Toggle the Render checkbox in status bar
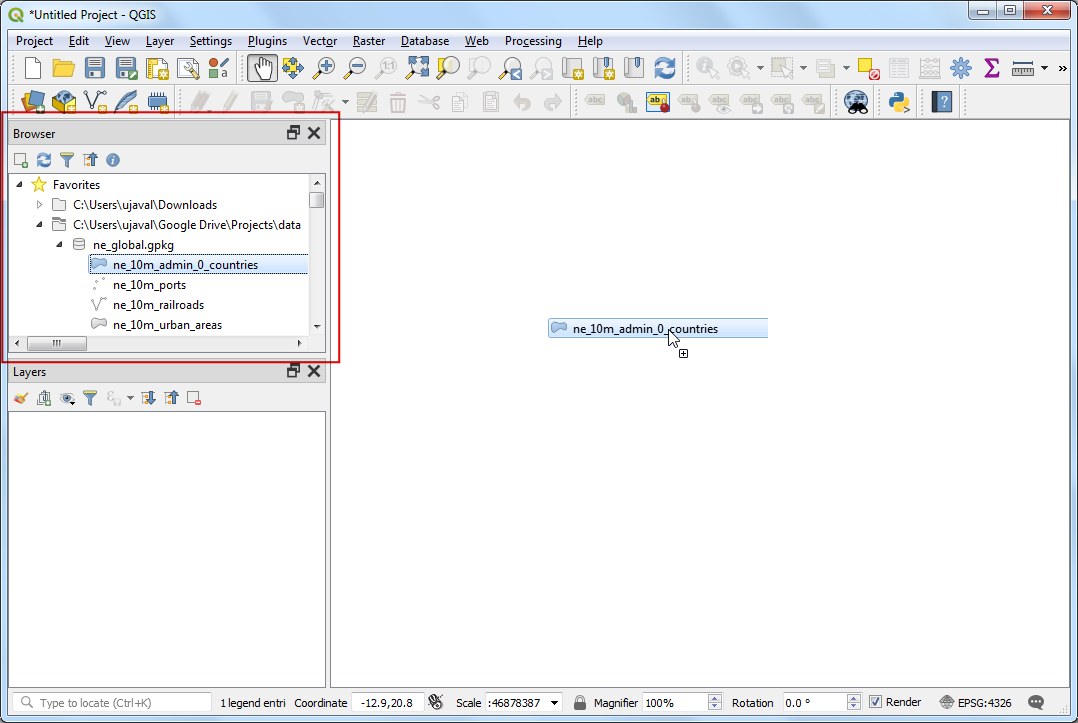 (875, 702)
